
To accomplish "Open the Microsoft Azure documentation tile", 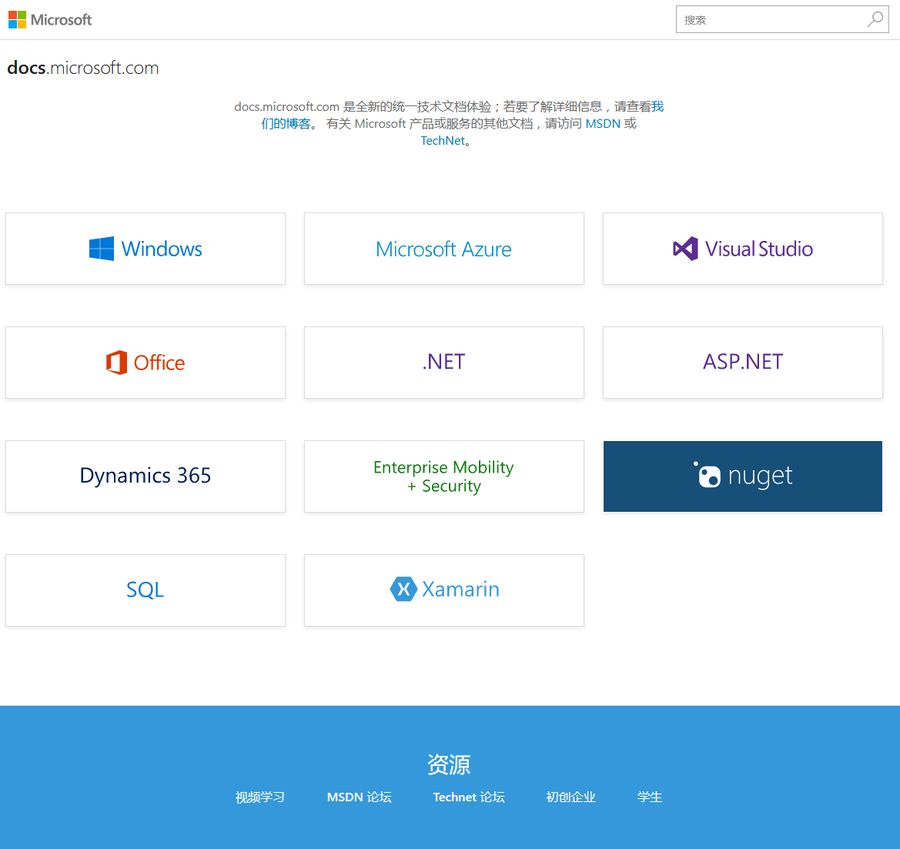I will pyautogui.click(x=444, y=249).
